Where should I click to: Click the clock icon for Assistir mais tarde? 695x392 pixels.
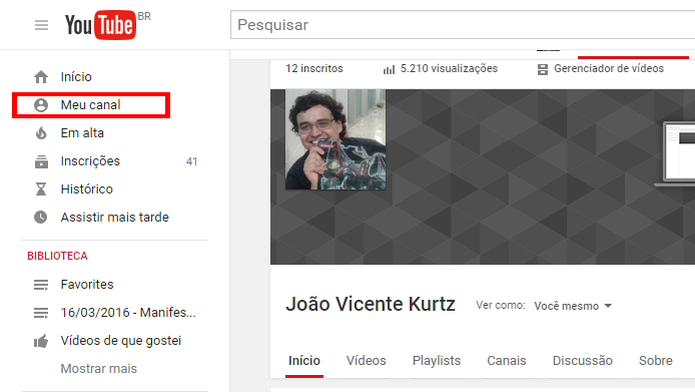[41, 217]
